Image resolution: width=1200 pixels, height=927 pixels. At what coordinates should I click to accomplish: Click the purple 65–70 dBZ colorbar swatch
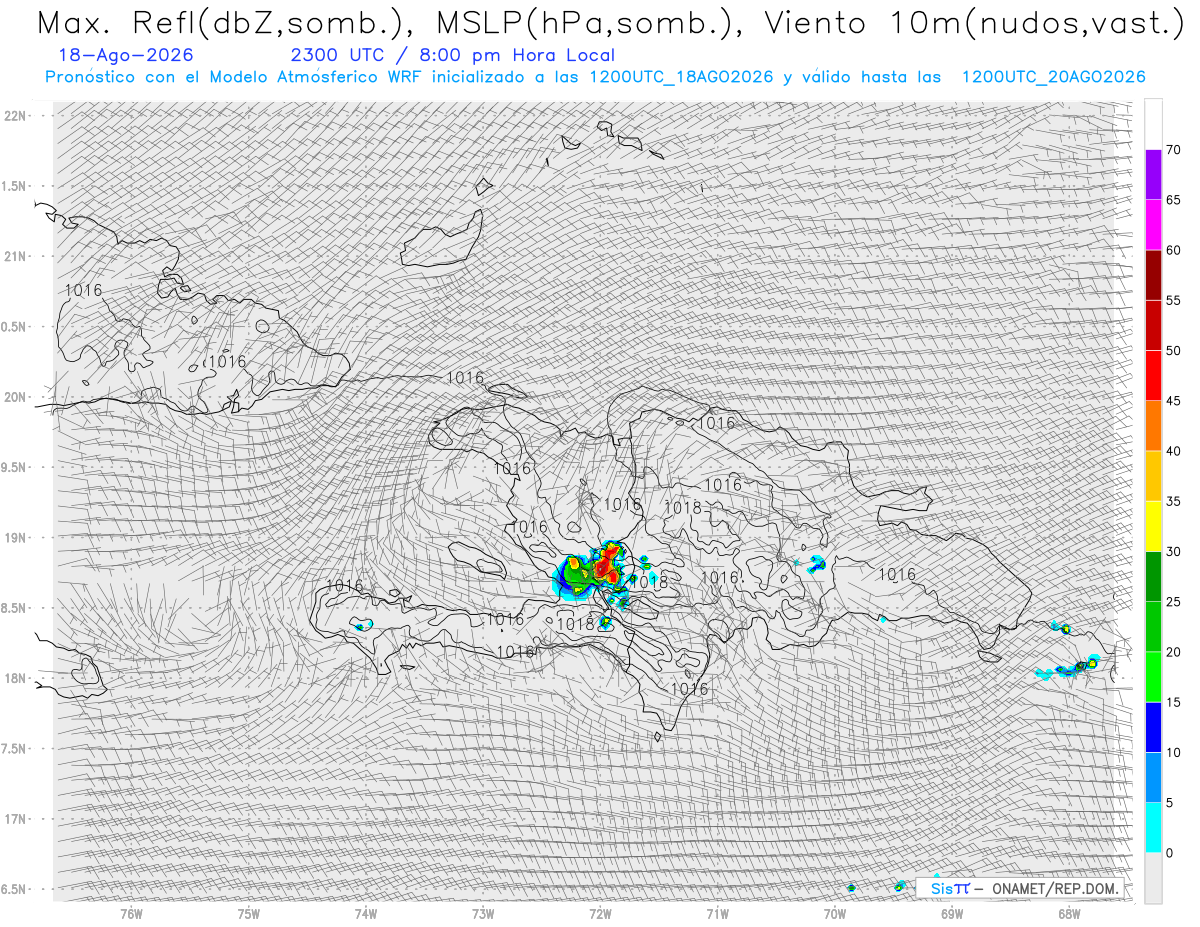click(1153, 175)
